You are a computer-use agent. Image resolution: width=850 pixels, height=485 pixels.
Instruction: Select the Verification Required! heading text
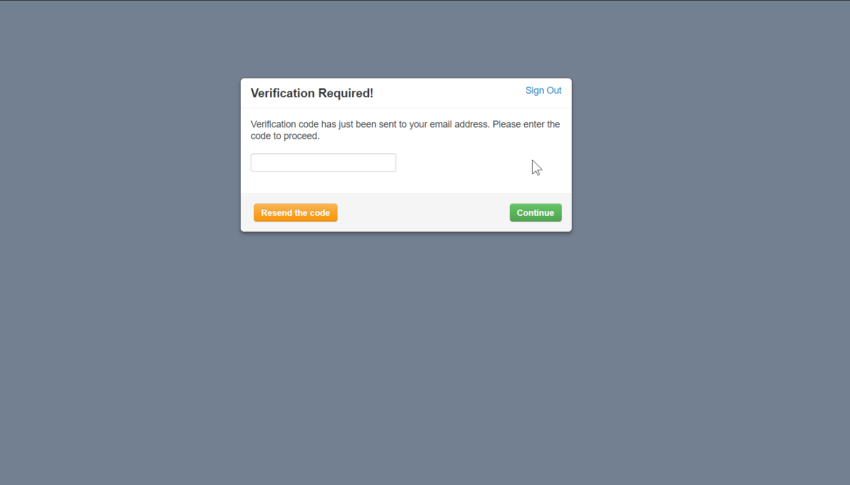(x=312, y=93)
